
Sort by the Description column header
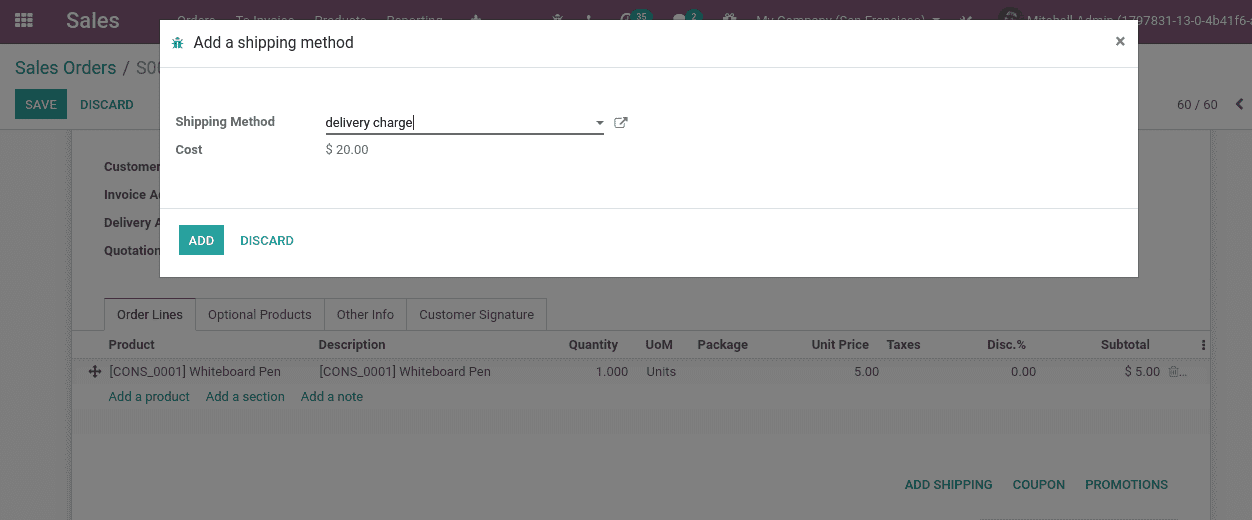pyautogui.click(x=352, y=345)
